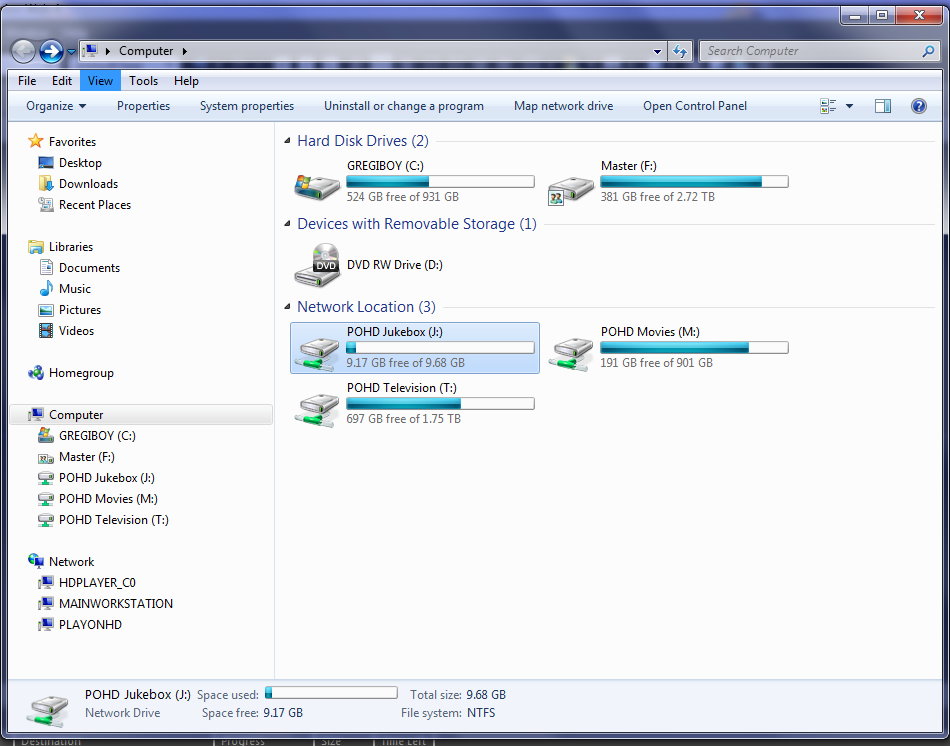
Task: Click POHD Television (T:) network drive icon
Action: (316, 410)
